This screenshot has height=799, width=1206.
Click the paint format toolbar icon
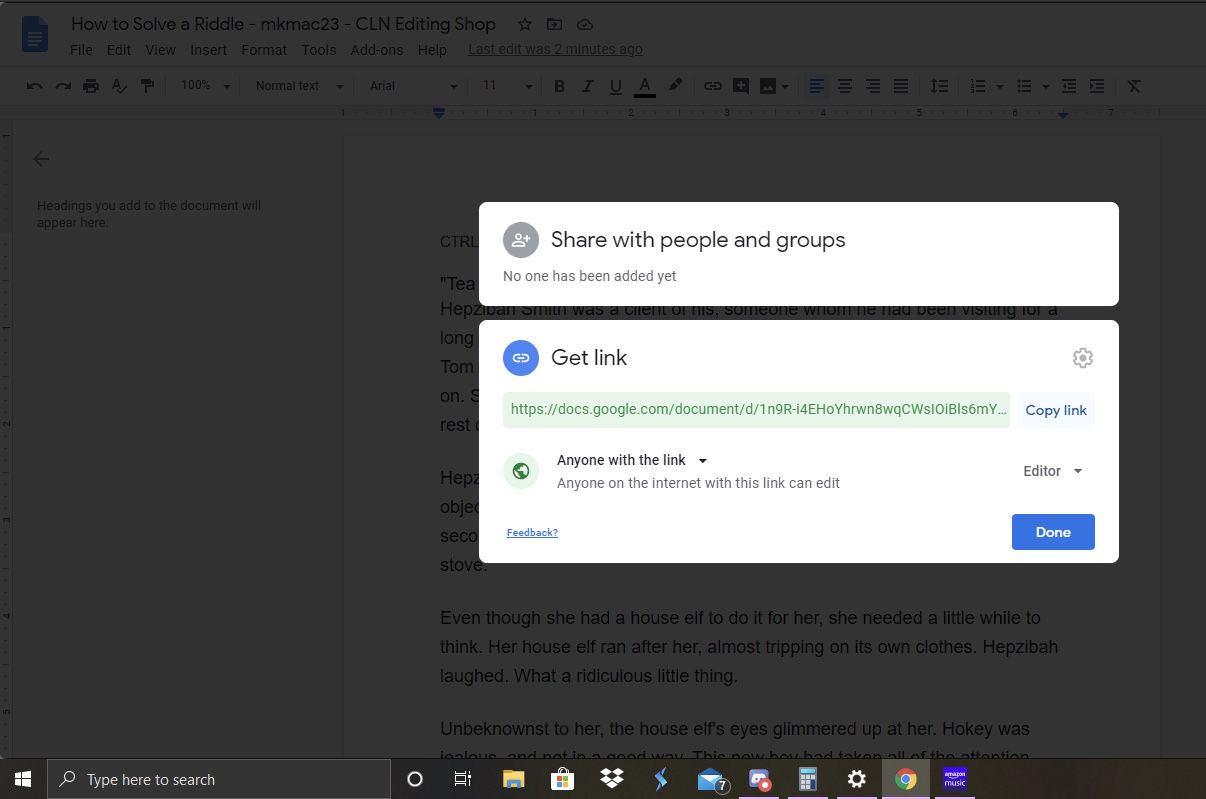coord(147,86)
